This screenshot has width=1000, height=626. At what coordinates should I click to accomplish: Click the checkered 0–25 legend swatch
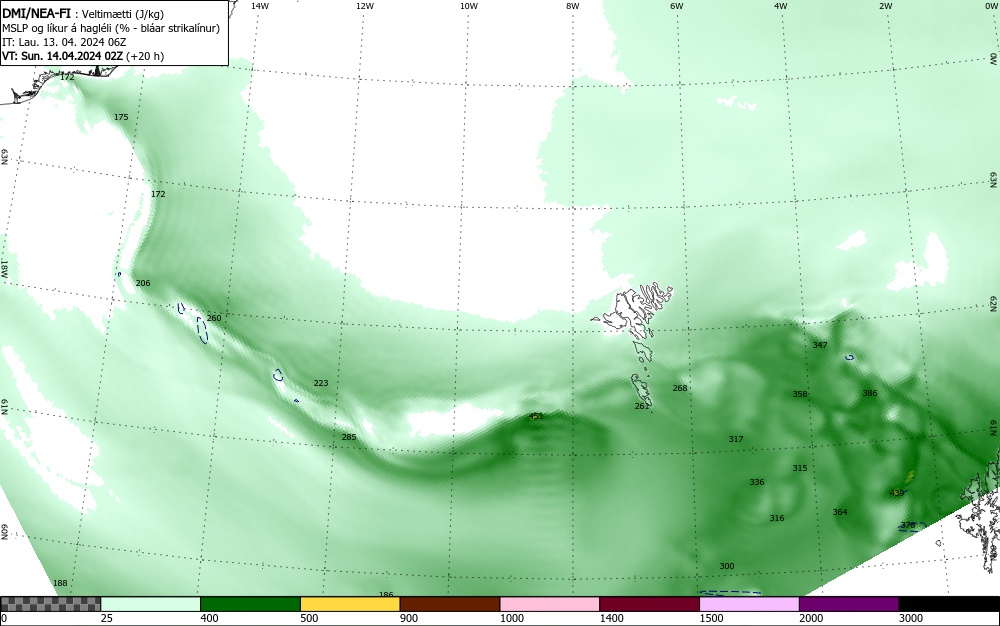[x=50, y=604]
